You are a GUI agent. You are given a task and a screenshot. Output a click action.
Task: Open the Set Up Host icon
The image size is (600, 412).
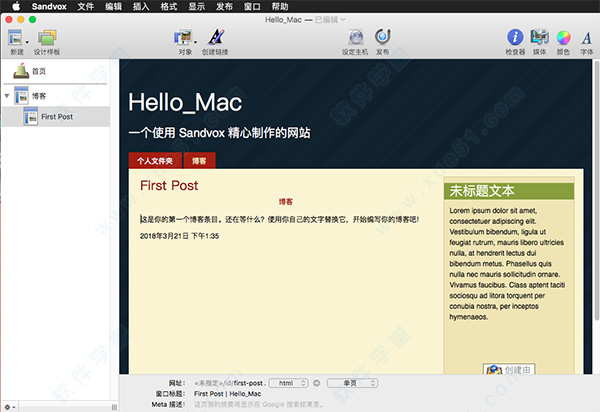356,37
